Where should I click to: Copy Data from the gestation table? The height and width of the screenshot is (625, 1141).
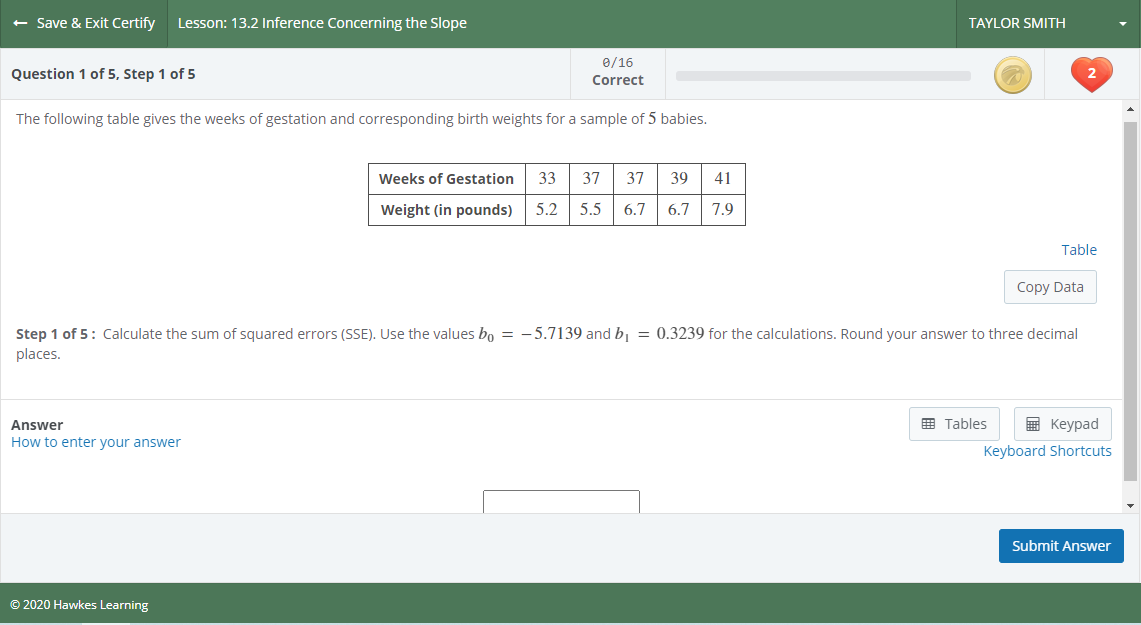(1050, 287)
